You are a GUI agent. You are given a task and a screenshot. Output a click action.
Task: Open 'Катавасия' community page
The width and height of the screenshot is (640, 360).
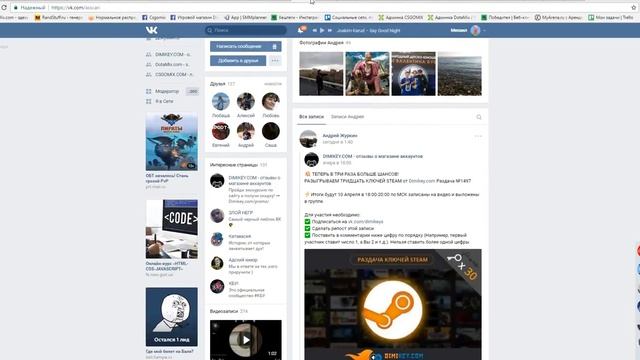(x=240, y=236)
